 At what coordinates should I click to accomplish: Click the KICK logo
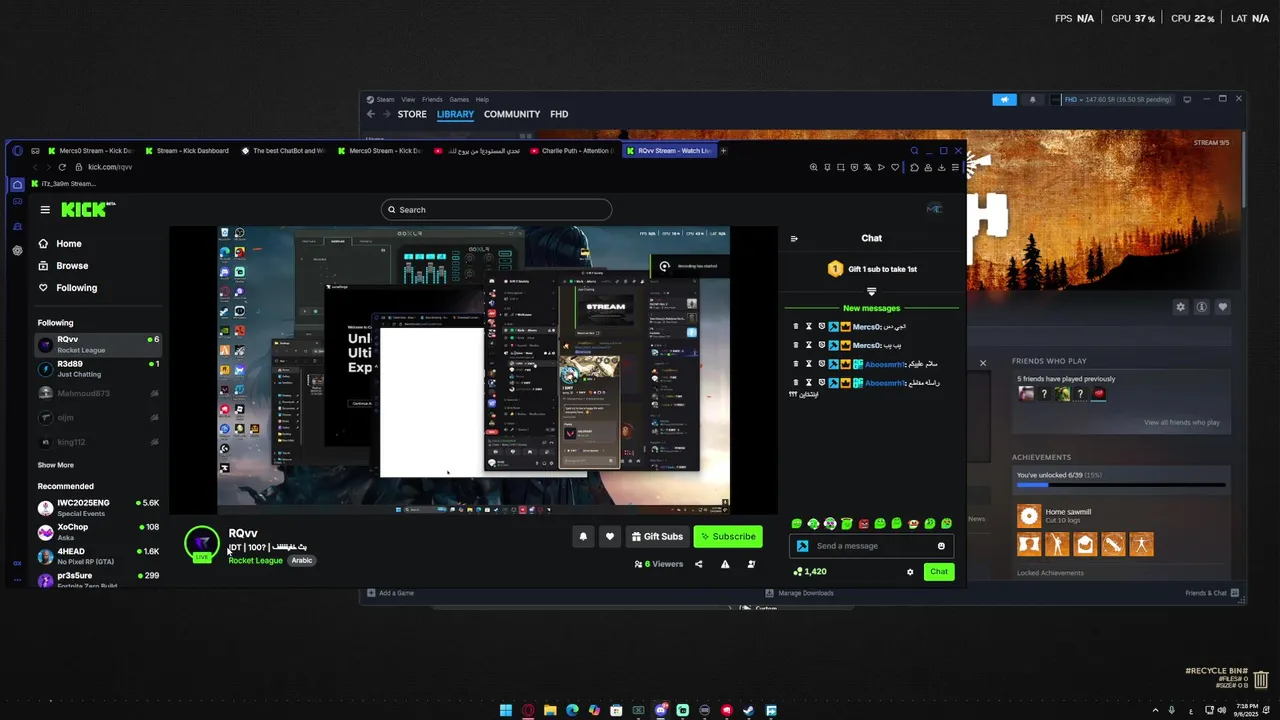[86, 209]
